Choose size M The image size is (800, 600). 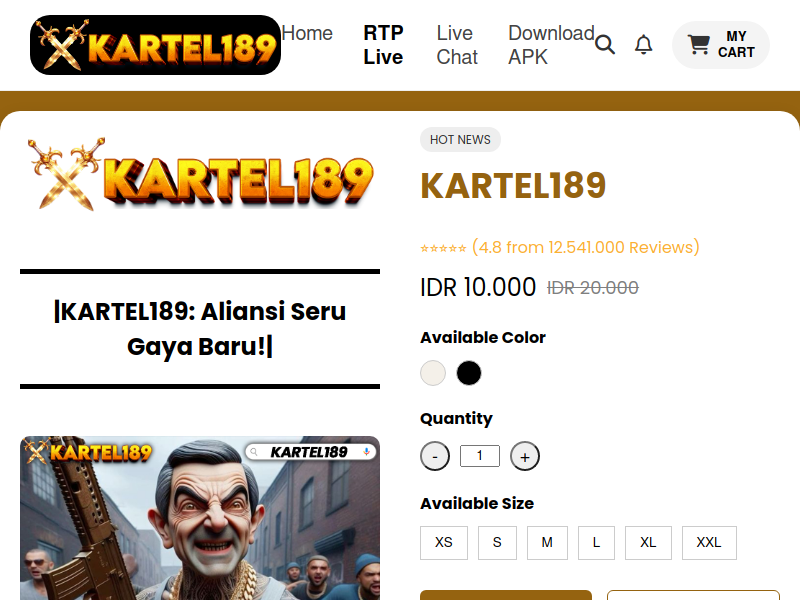click(547, 543)
